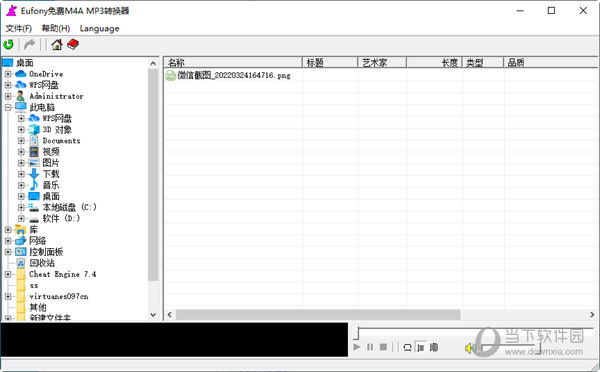The width and height of the screenshot is (600, 372).
Task: Sort by the 名称 column header
Action: pyautogui.click(x=233, y=62)
